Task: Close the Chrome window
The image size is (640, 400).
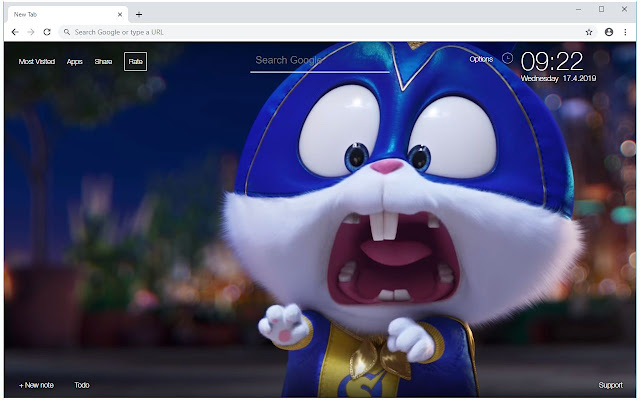Action: (624, 9)
